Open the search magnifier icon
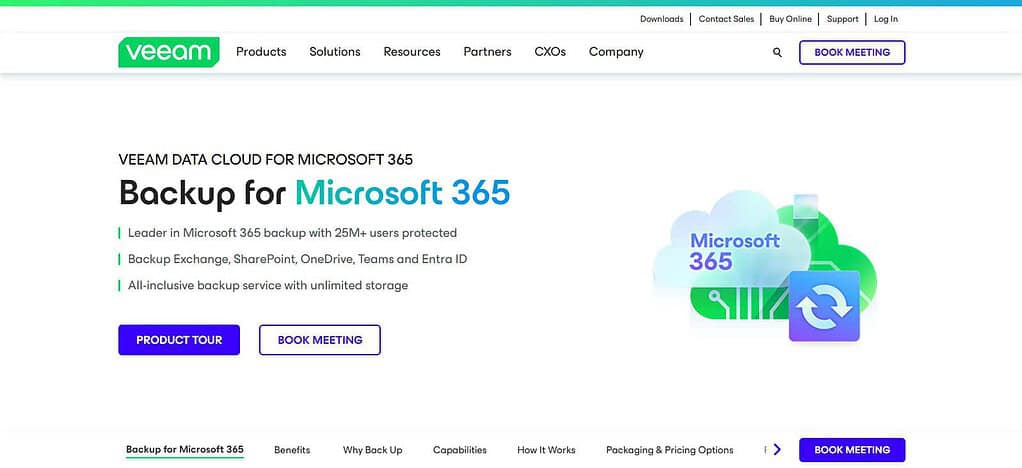The image size is (1022, 468). point(777,53)
